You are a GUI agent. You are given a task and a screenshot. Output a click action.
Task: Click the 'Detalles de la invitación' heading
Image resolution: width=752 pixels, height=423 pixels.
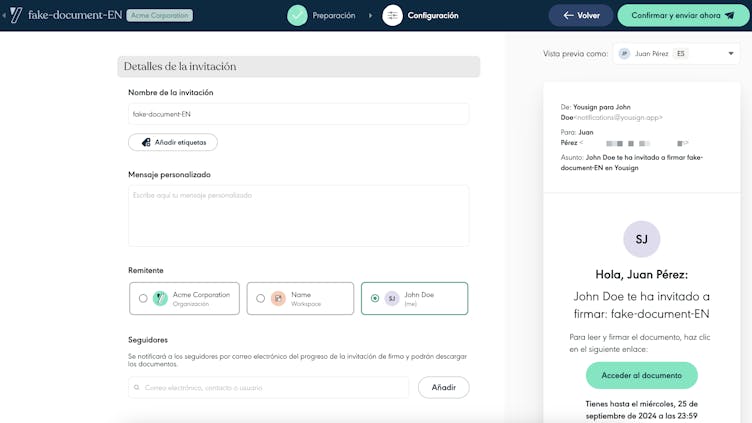tap(180, 67)
